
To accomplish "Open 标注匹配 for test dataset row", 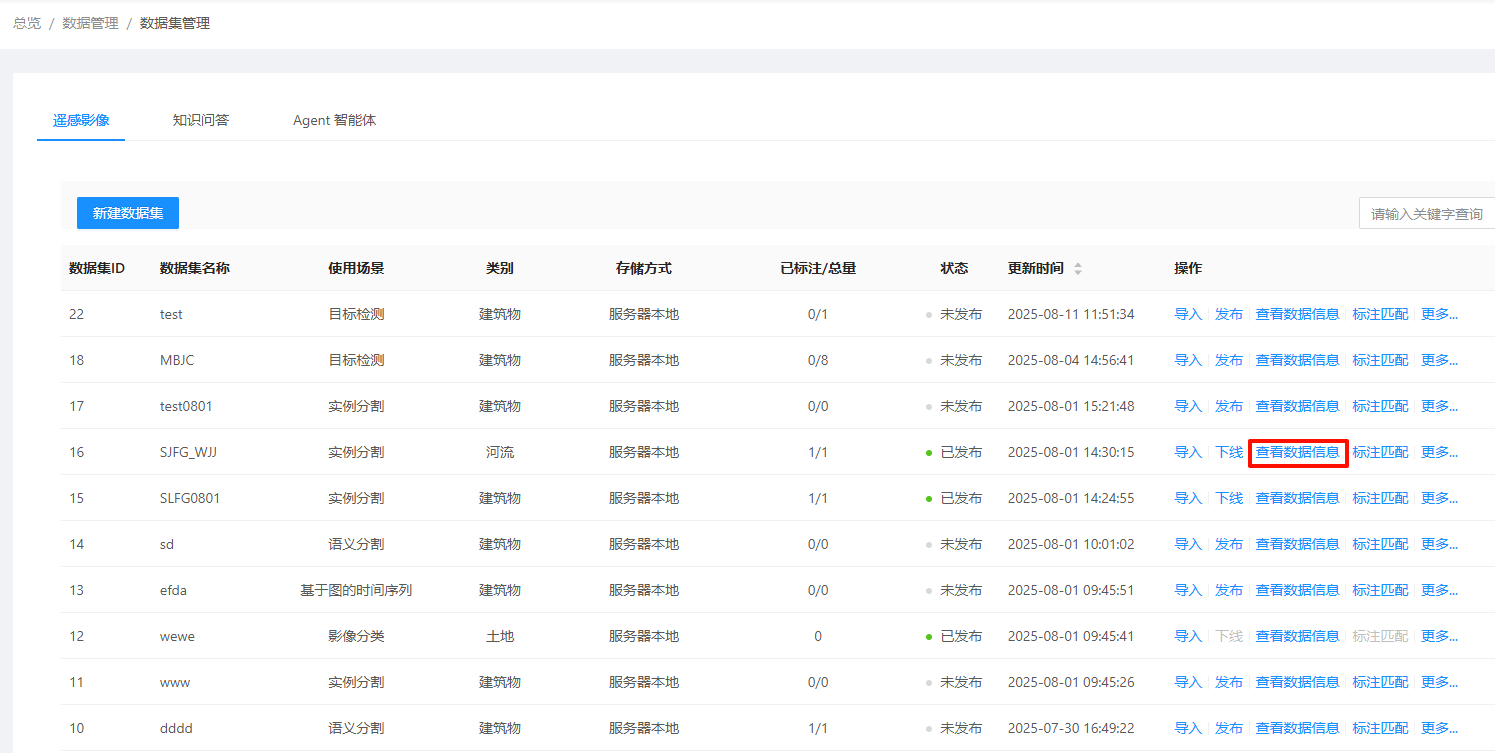I will coord(1380,314).
